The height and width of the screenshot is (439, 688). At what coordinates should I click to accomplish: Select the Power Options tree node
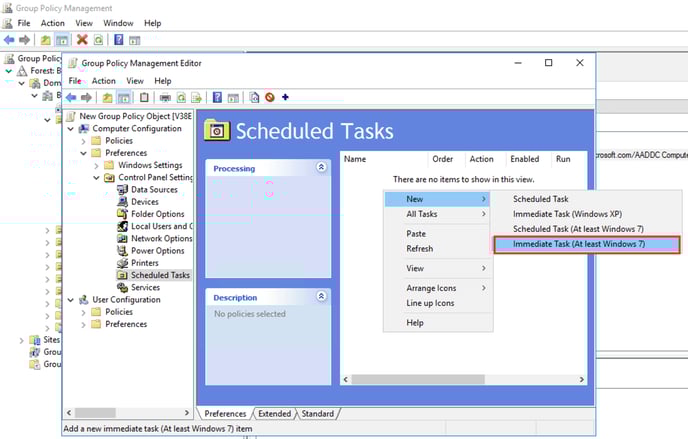157,251
